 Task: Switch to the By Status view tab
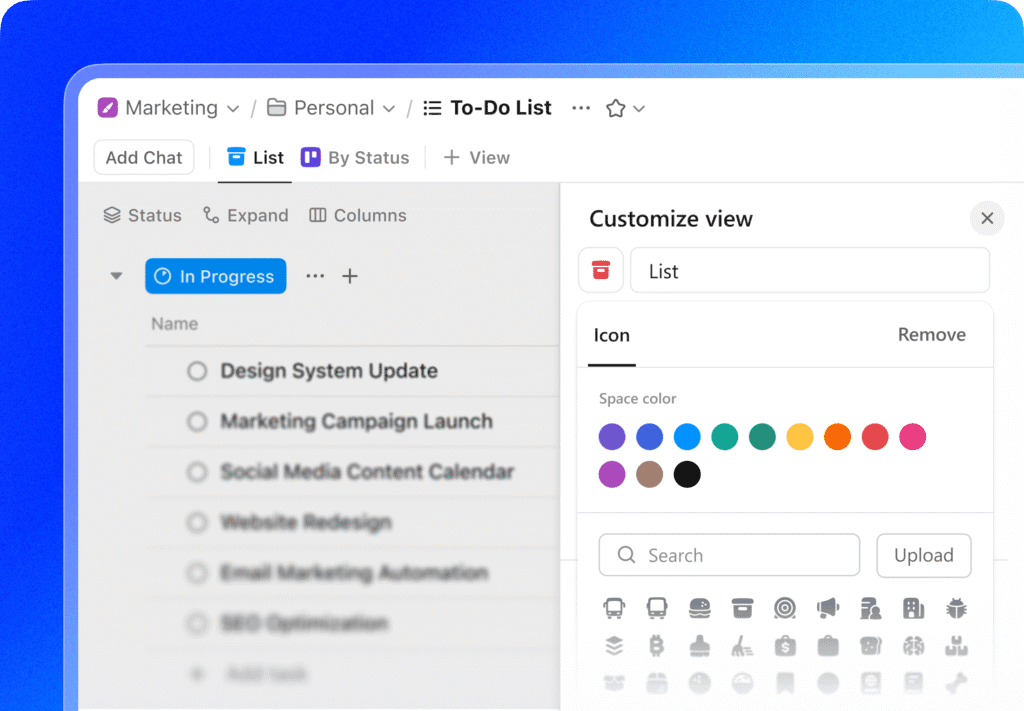[x=356, y=158]
